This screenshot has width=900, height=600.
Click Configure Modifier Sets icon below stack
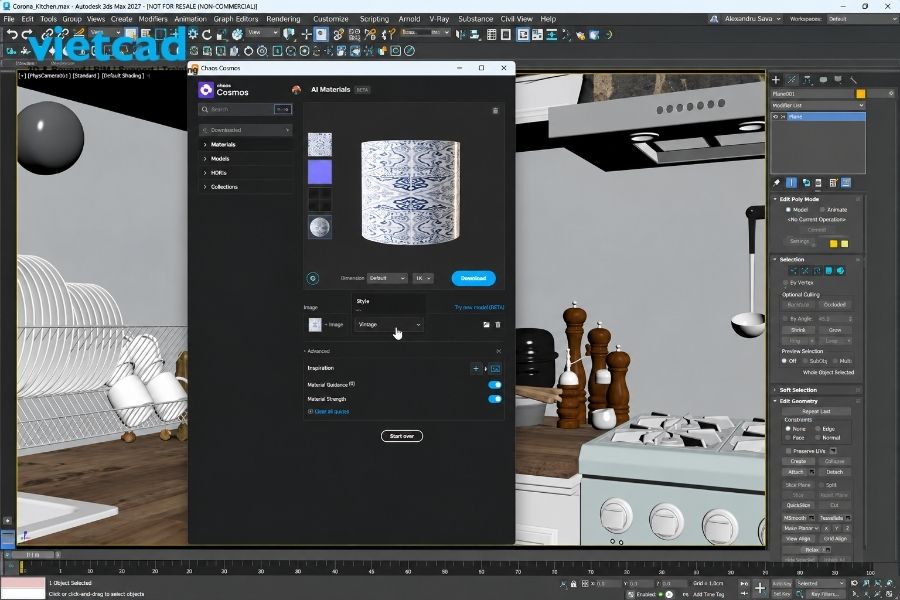click(x=833, y=183)
